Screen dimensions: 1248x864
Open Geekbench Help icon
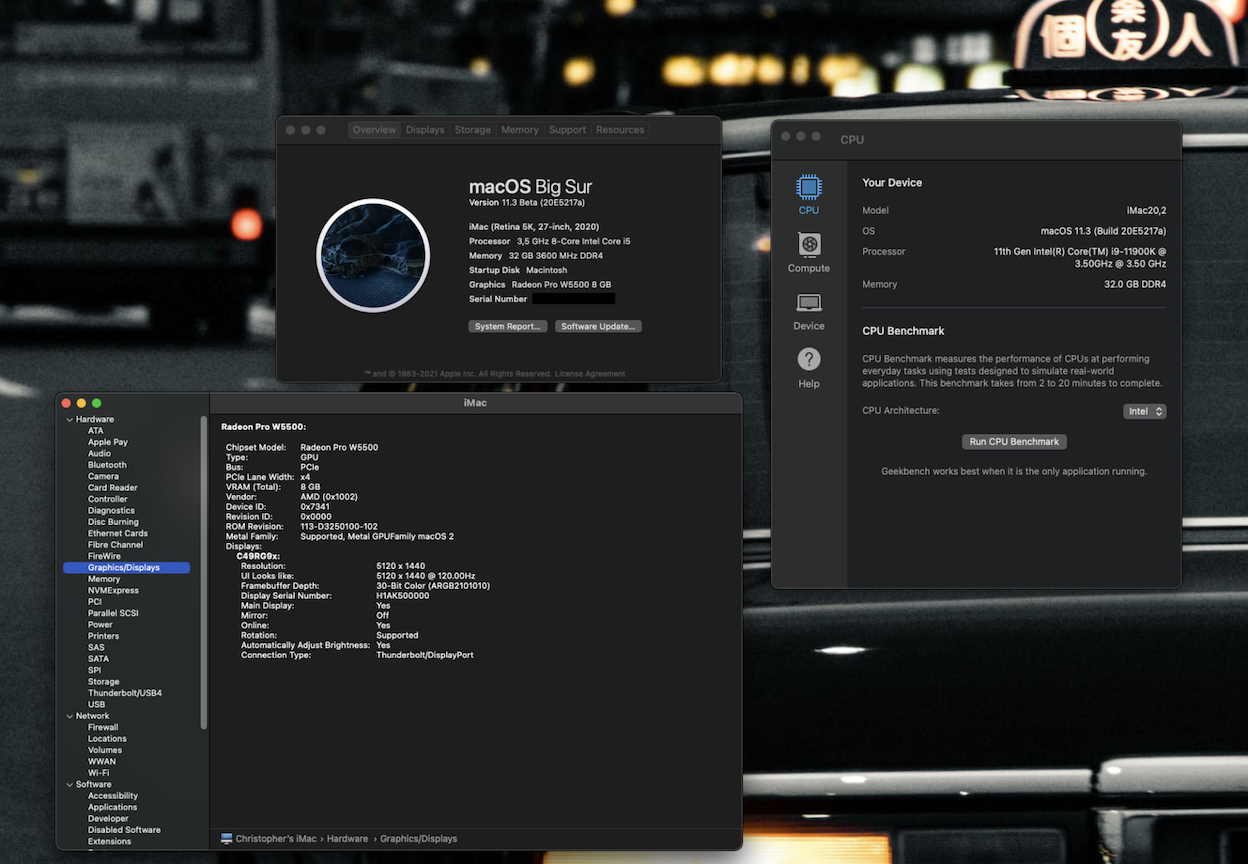(x=809, y=359)
